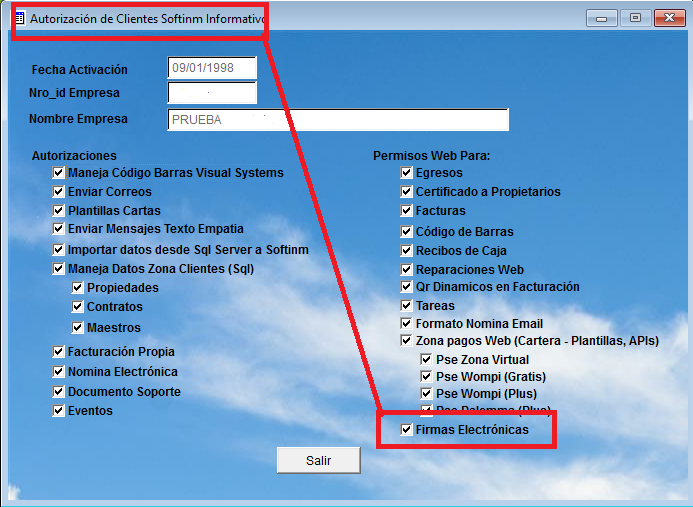Toggle Maneja Código Barras Visual Systems checkbox
Viewport: 693px width, 507px height.
point(58,172)
